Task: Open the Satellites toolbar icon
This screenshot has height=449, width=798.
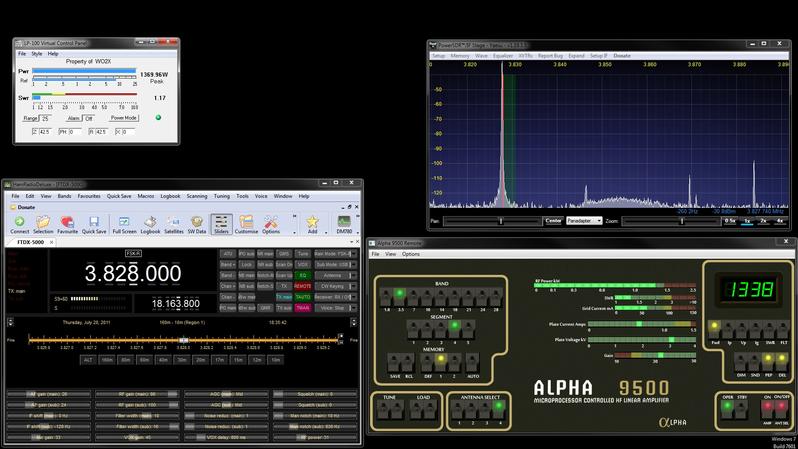Action: 174,224
